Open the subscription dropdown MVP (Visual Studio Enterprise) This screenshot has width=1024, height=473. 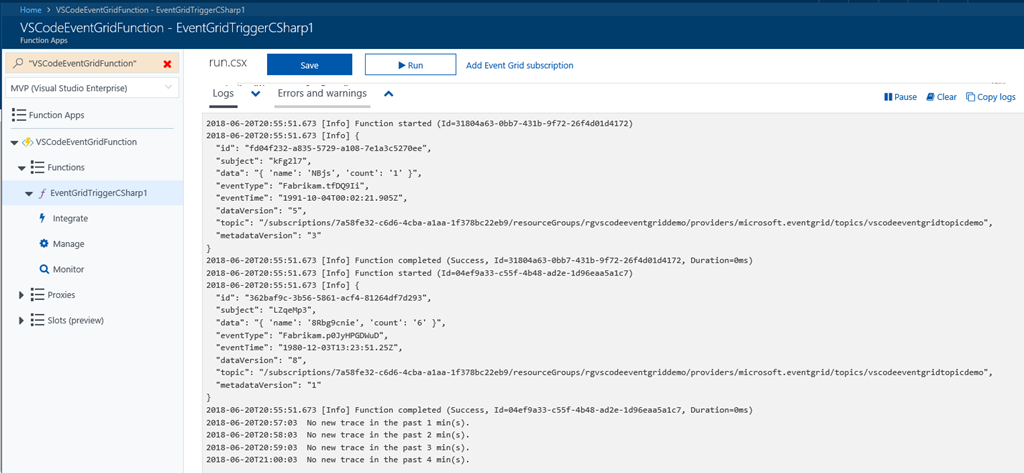[91, 88]
